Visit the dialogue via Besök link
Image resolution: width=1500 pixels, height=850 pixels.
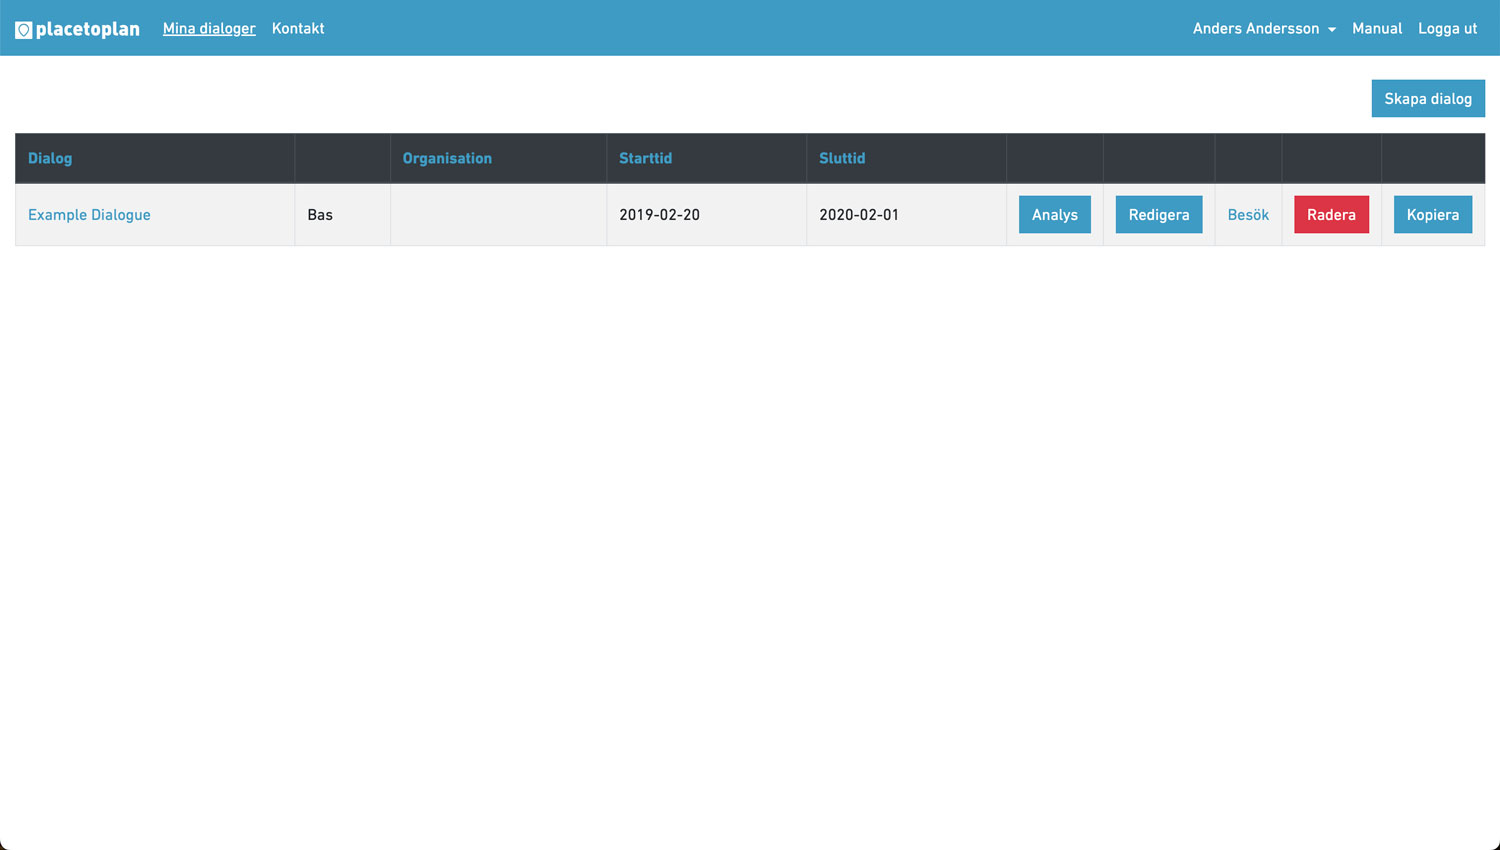(x=1248, y=215)
